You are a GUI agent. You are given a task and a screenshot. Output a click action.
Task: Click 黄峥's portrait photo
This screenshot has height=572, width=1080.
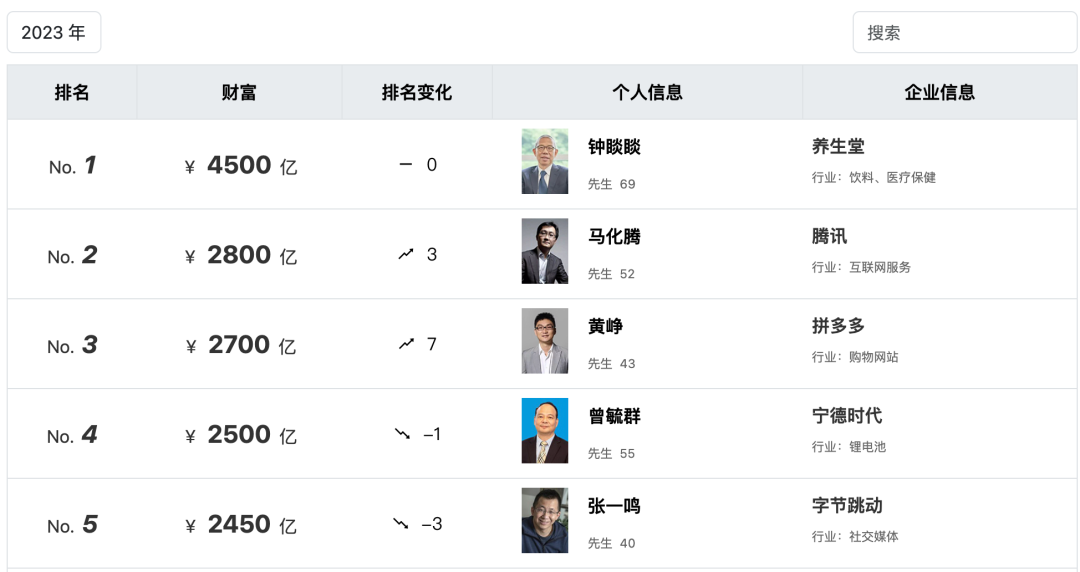click(545, 341)
